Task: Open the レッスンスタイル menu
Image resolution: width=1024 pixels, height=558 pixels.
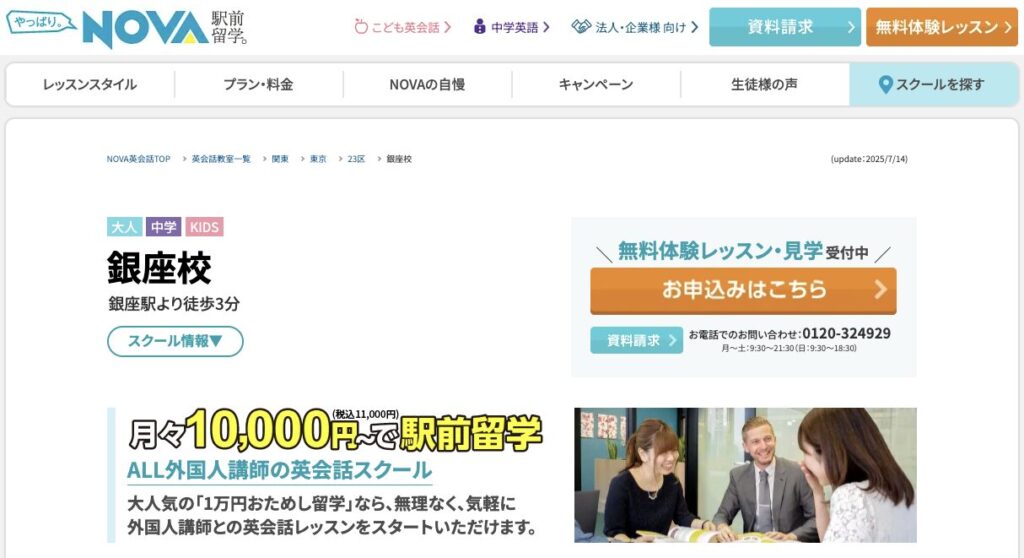Action: click(90, 84)
